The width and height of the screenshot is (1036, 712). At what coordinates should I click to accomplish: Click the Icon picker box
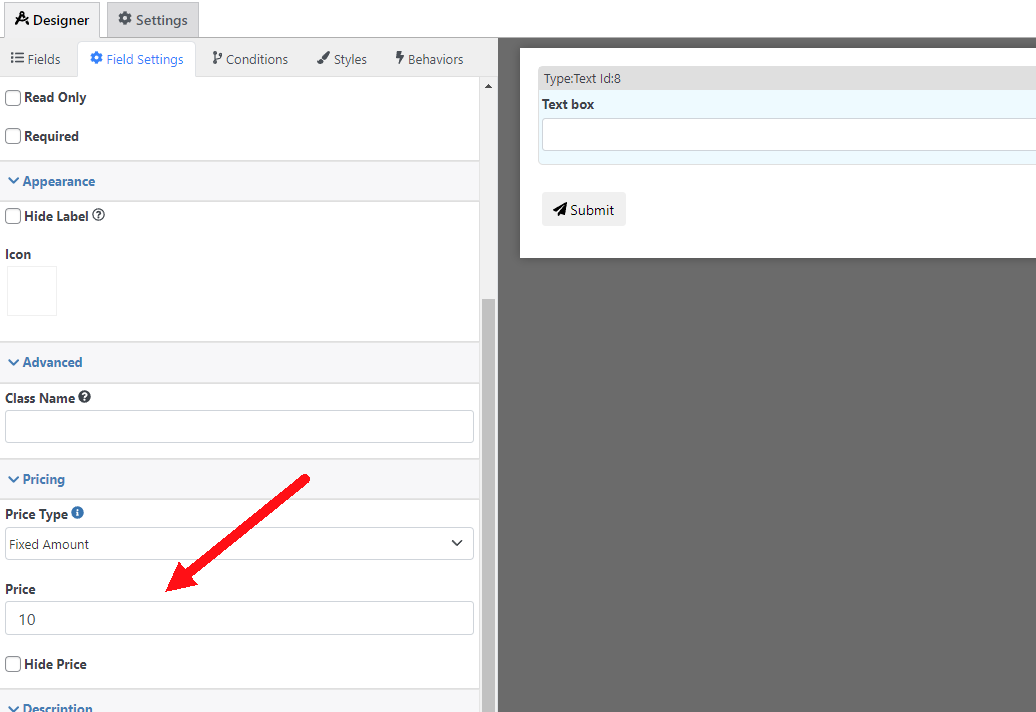(31, 290)
